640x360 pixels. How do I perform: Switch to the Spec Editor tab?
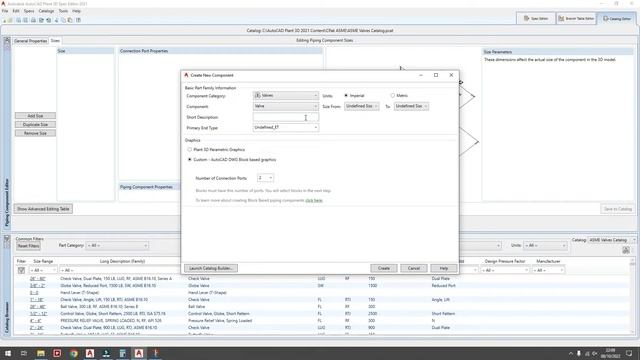point(536,18)
